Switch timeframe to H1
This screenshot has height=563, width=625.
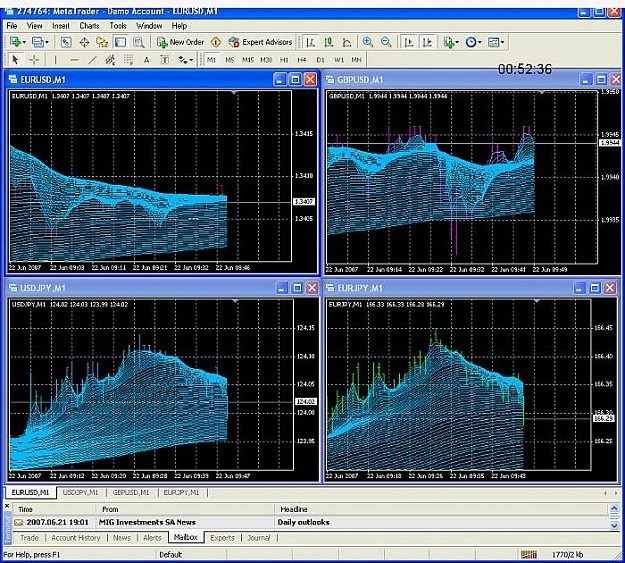pyautogui.click(x=284, y=60)
